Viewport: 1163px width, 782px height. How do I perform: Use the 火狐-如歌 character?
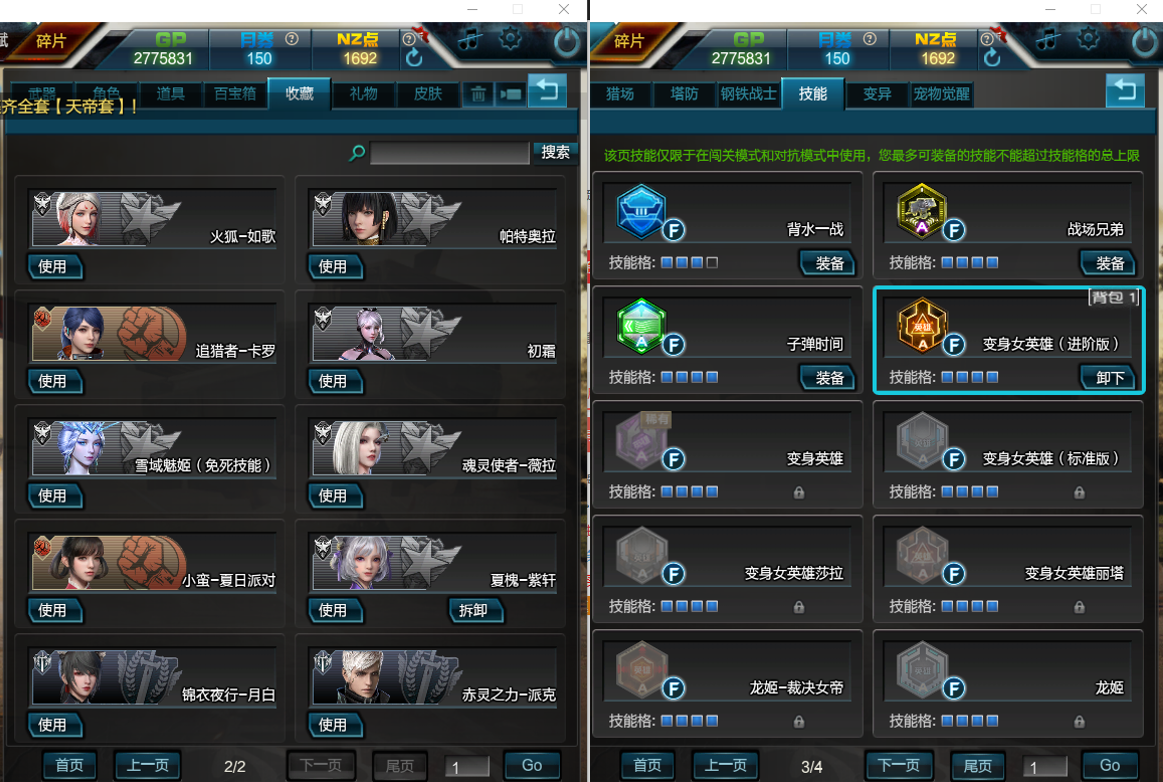53,266
